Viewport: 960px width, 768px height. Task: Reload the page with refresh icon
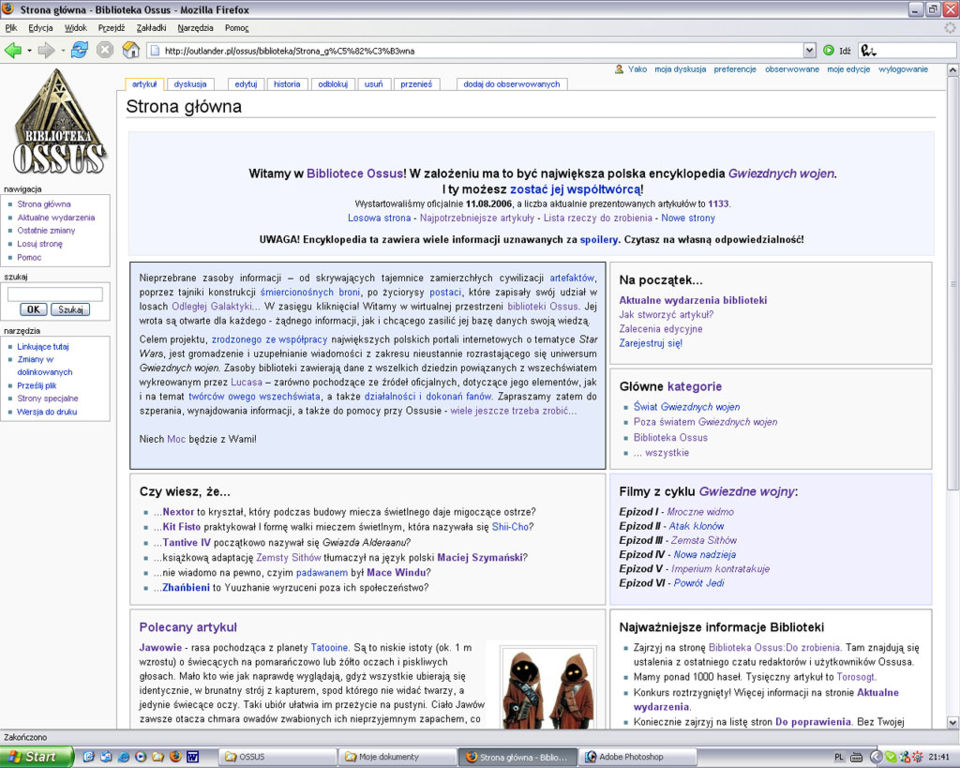point(80,50)
